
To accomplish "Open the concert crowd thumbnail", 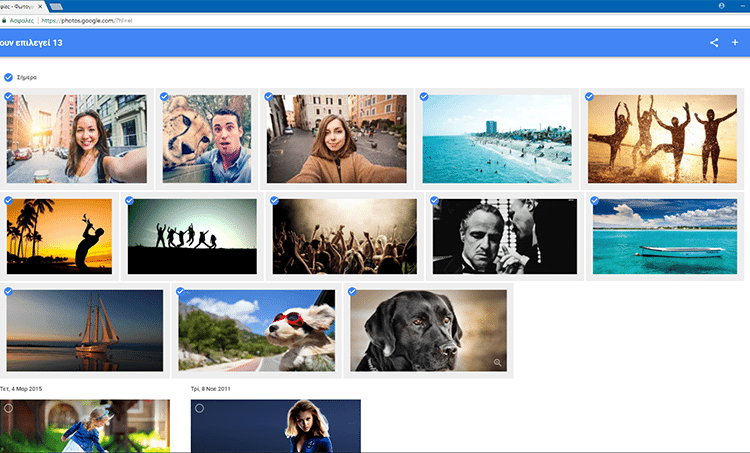I will point(345,236).
